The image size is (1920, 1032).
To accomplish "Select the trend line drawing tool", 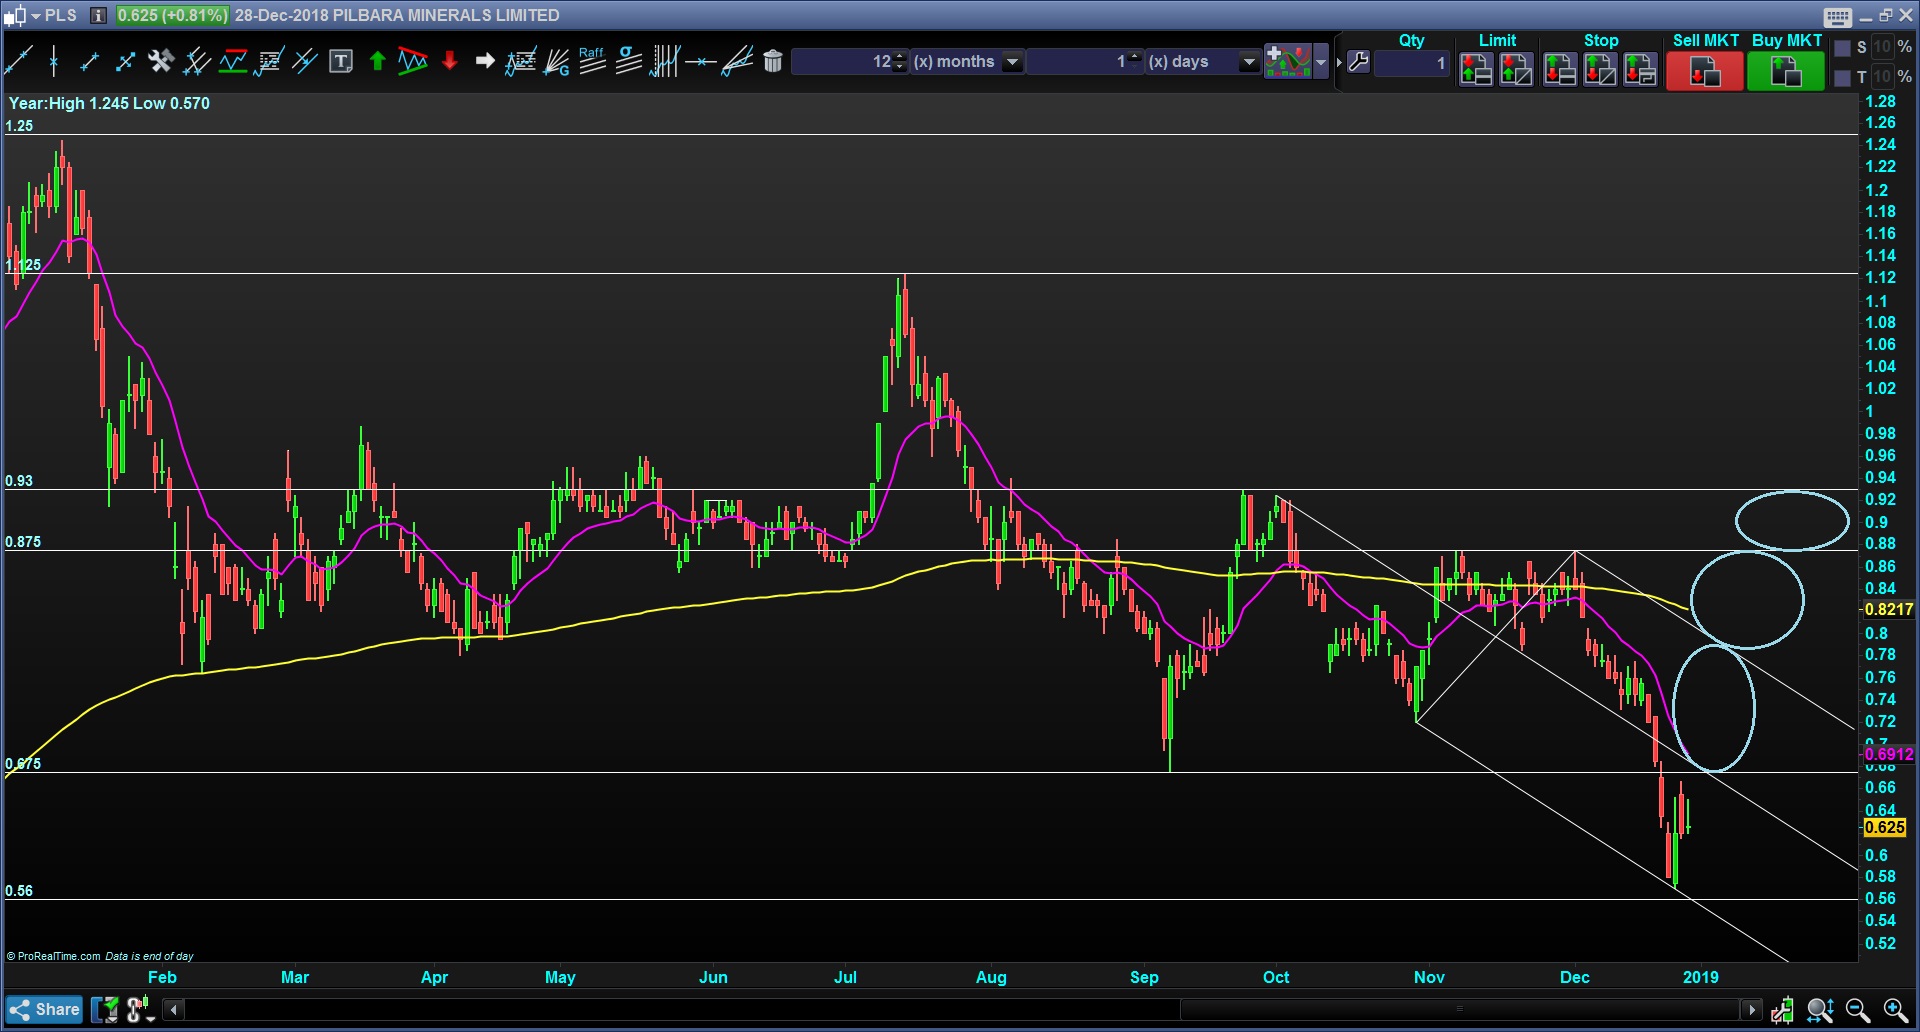I will pyautogui.click(x=18, y=61).
